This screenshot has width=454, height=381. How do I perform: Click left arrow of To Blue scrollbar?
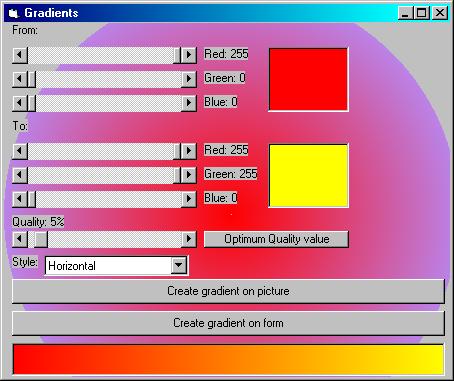coord(20,199)
